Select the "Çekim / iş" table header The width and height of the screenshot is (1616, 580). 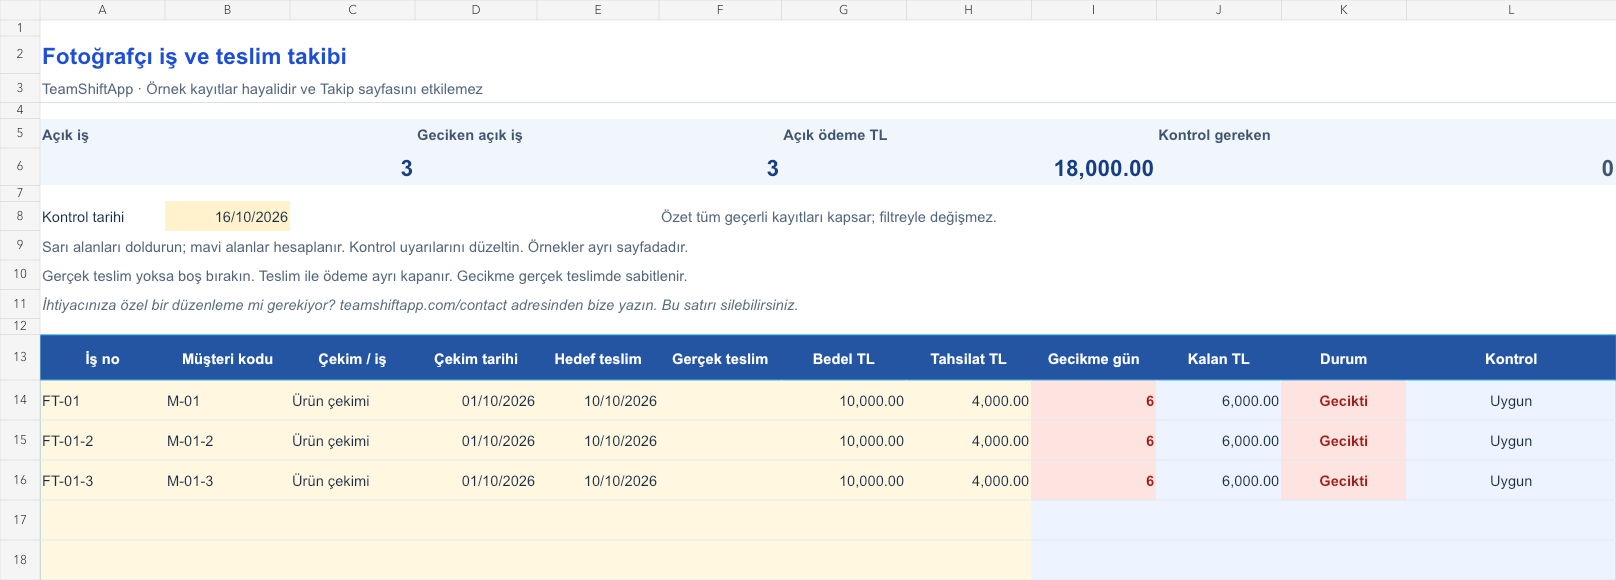(x=352, y=358)
